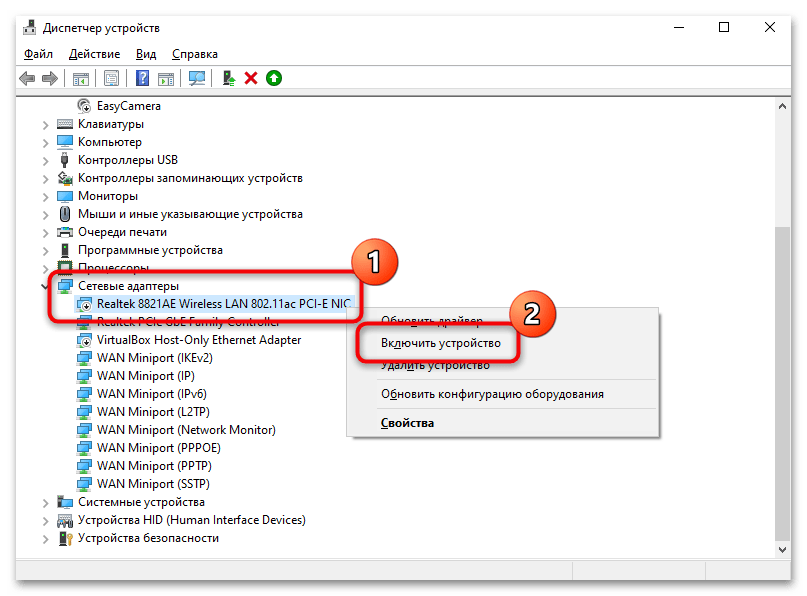Click the vertical scrollbar down arrow

pyautogui.click(x=783, y=548)
